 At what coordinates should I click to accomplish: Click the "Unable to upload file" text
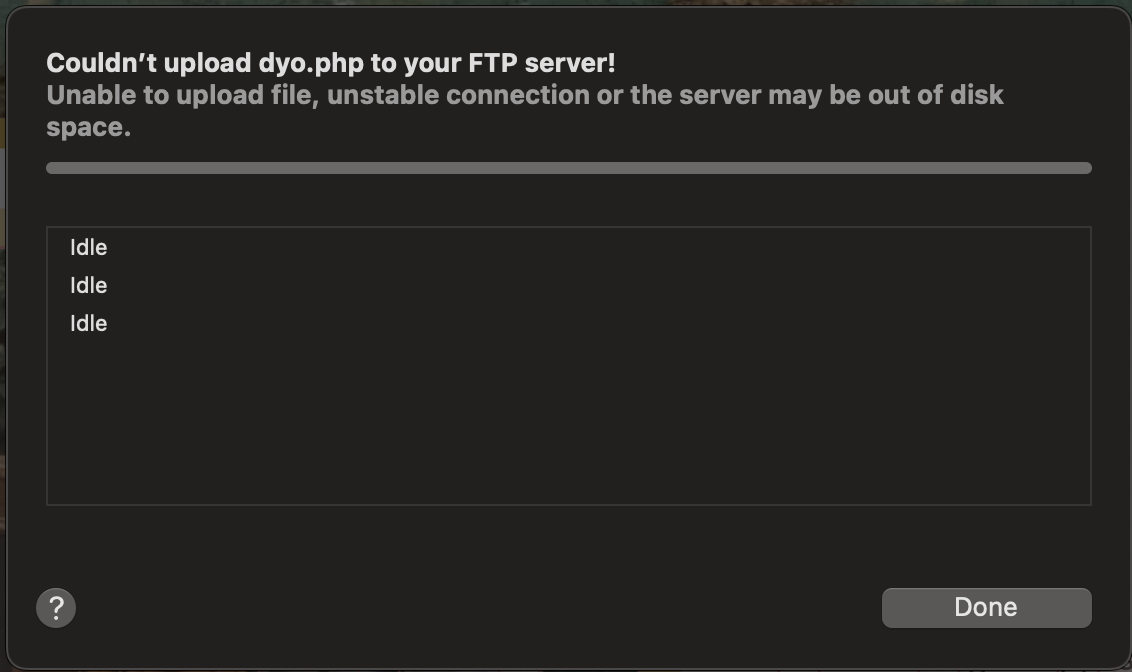(x=179, y=96)
